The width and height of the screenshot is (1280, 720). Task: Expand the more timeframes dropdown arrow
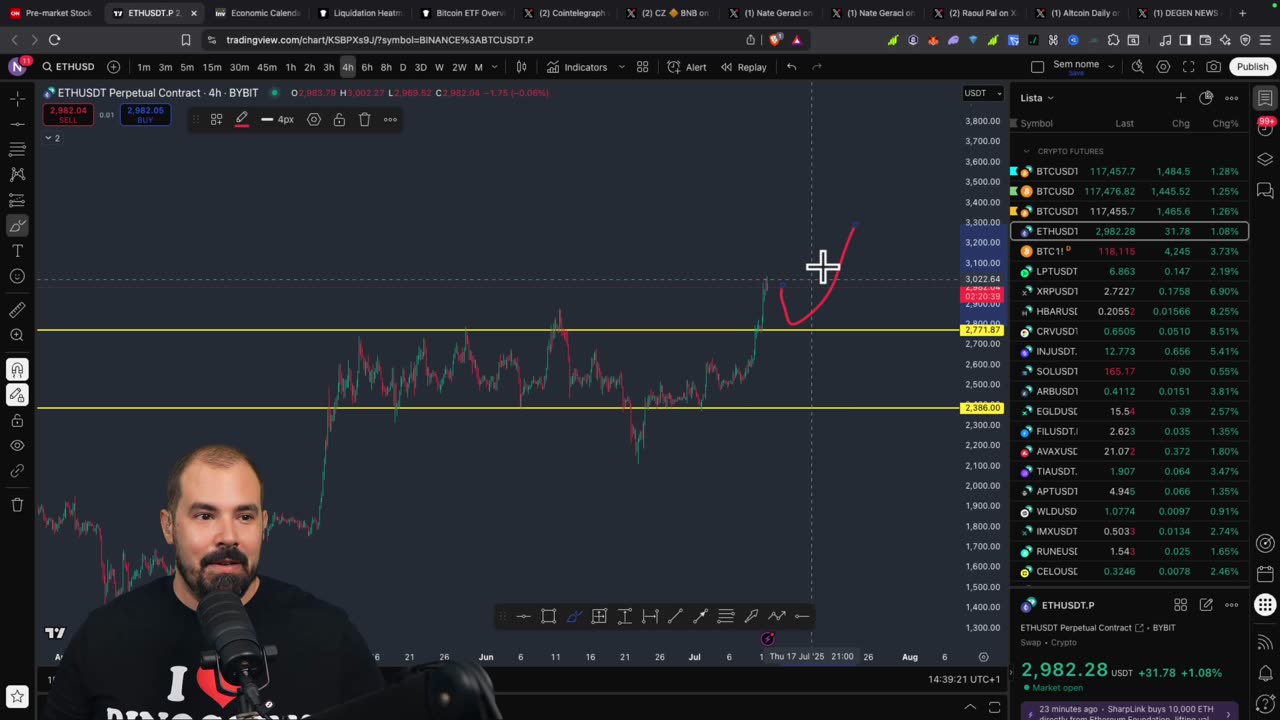[x=494, y=67]
